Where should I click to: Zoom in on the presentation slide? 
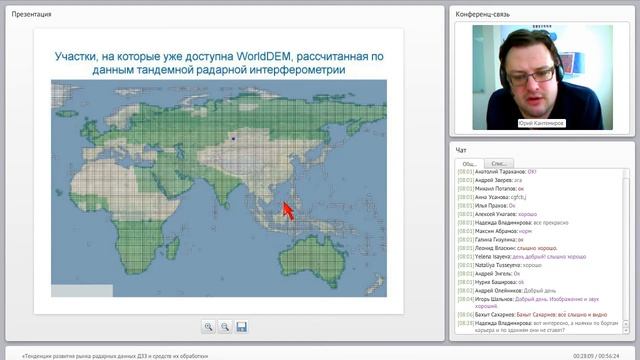(x=208, y=327)
